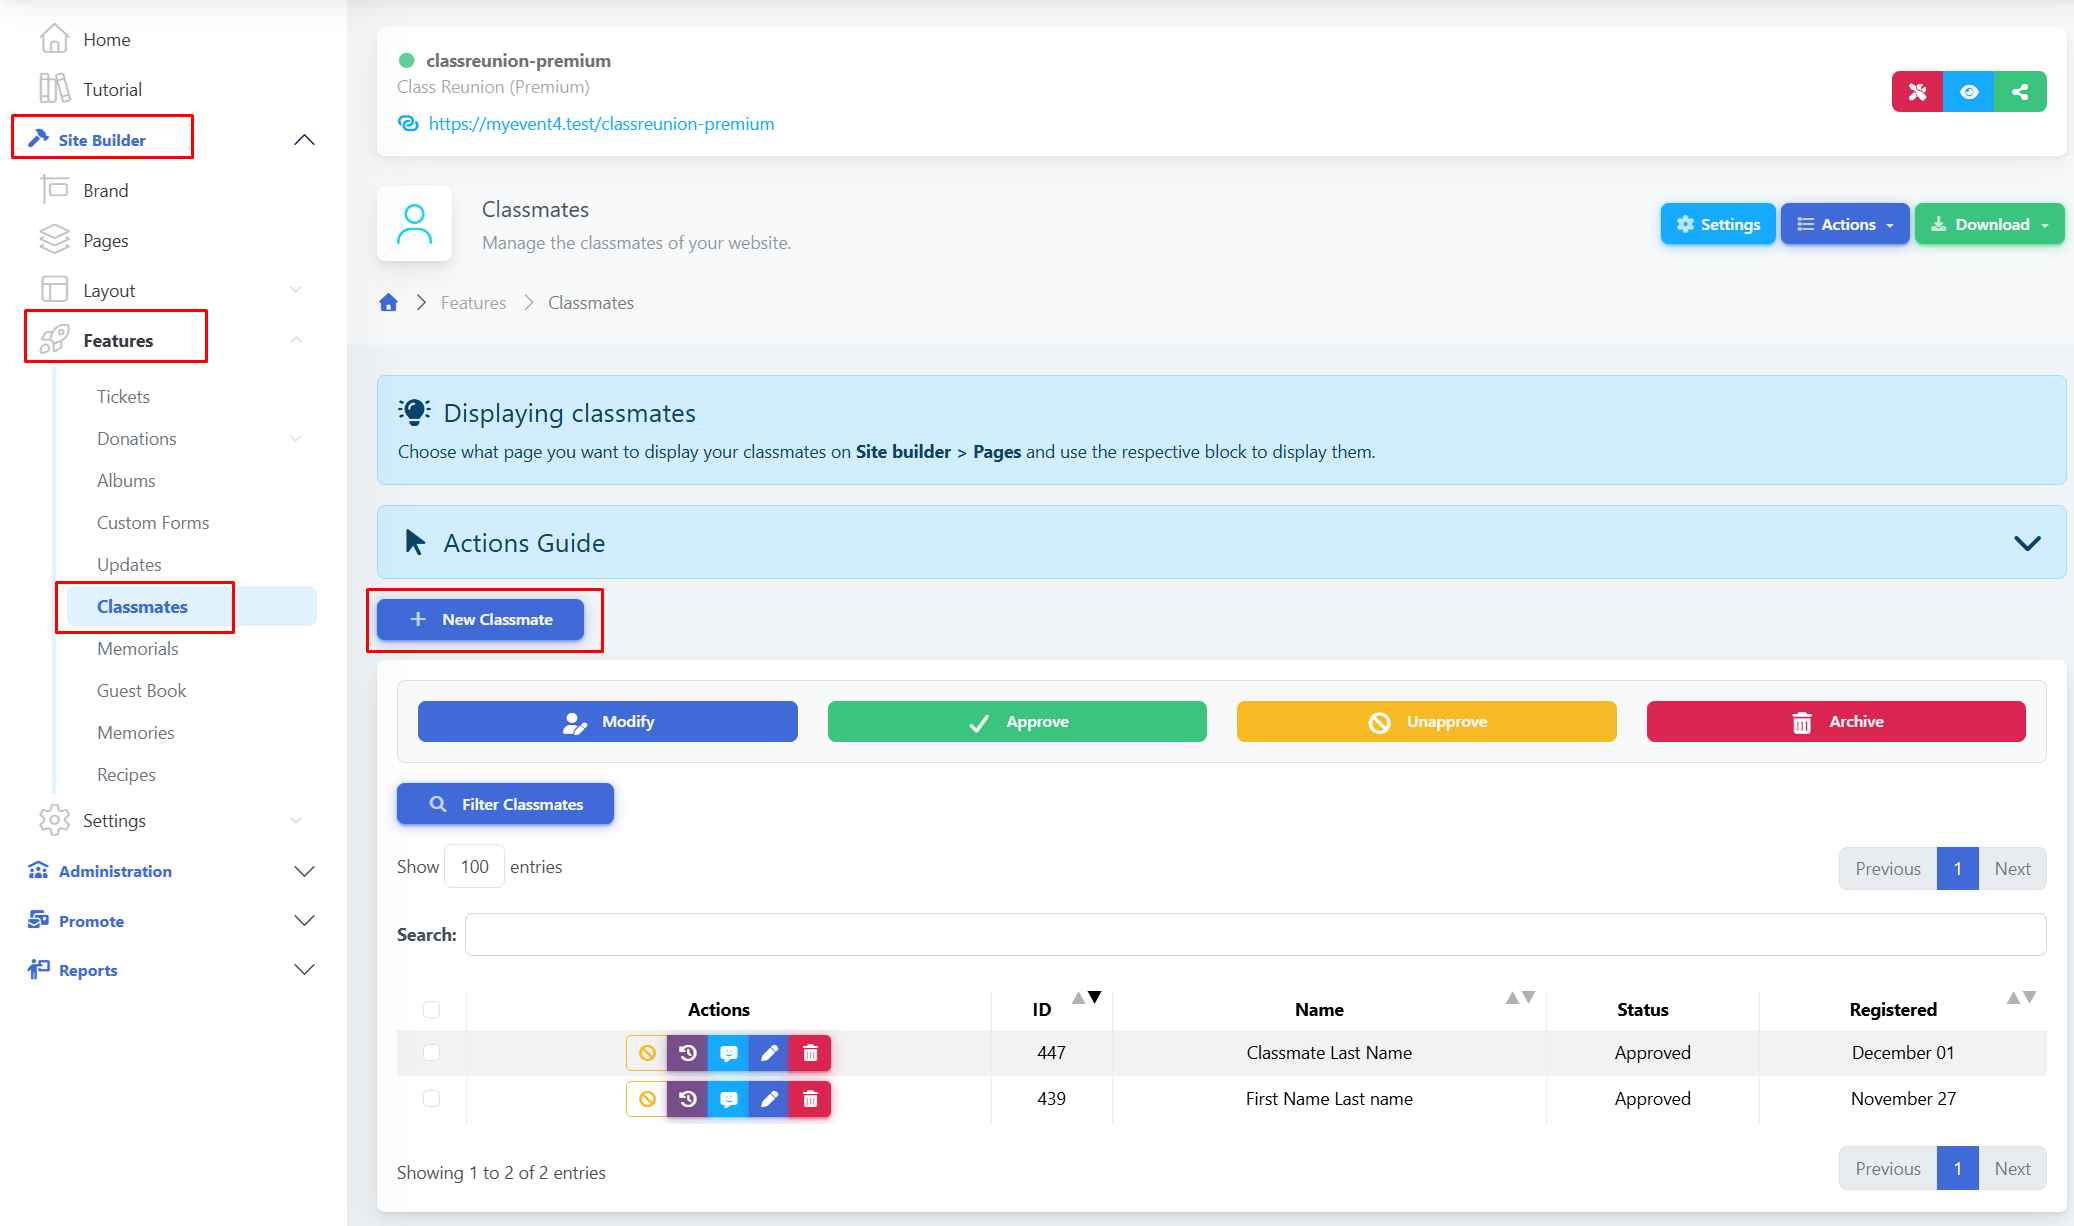Click trash delete icon for classmate 439
Viewport: 2074px width, 1226px height.
pos(810,1099)
